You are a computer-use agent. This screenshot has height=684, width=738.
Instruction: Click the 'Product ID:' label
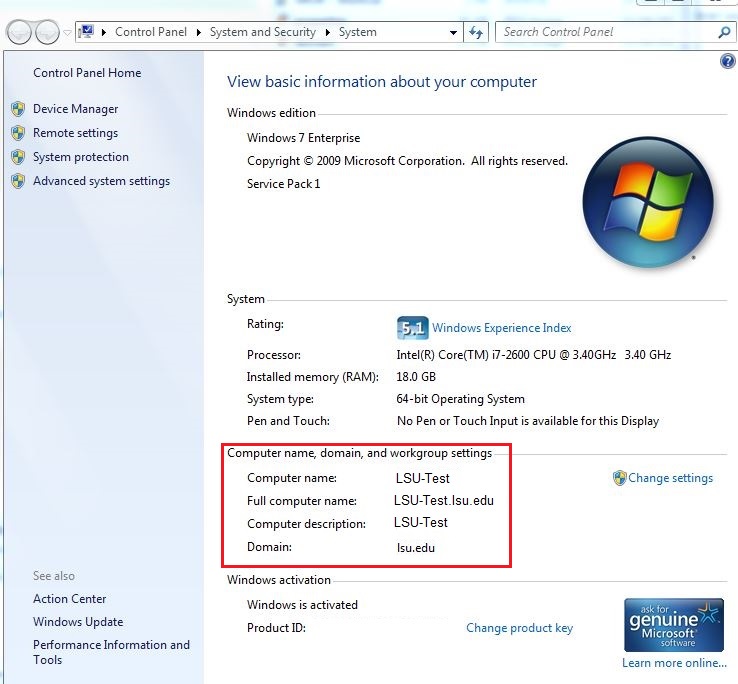[x=276, y=628]
